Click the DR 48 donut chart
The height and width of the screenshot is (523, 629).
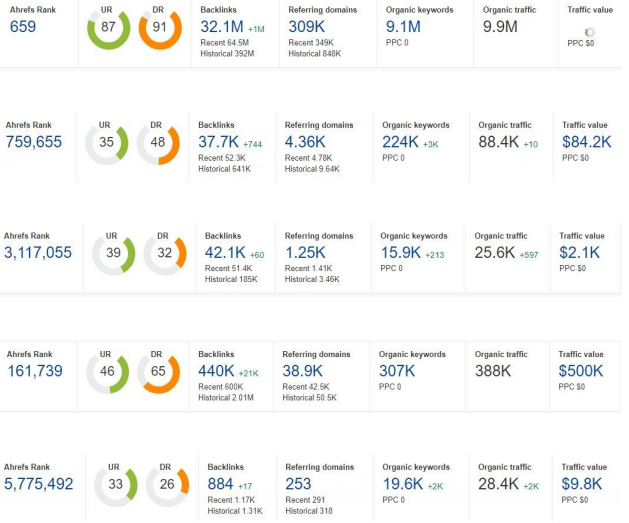click(x=158, y=143)
